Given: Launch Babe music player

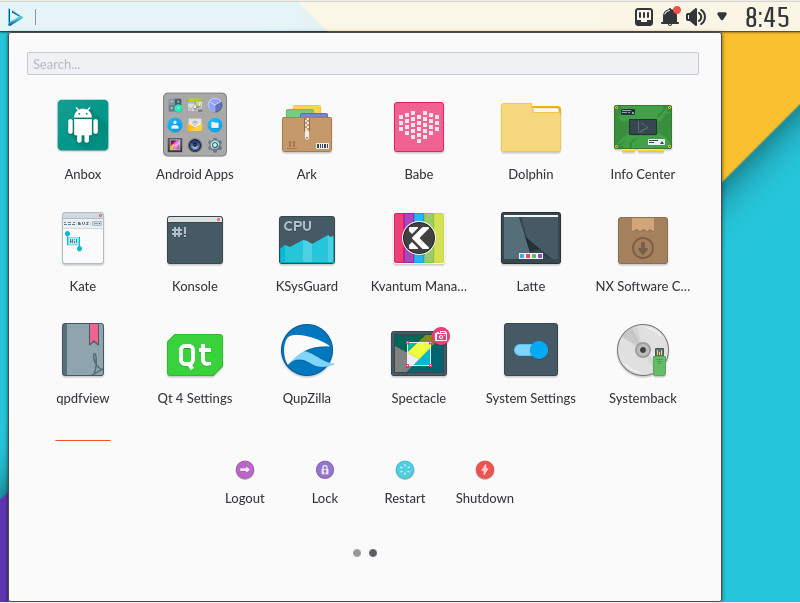Looking at the screenshot, I should click(419, 126).
